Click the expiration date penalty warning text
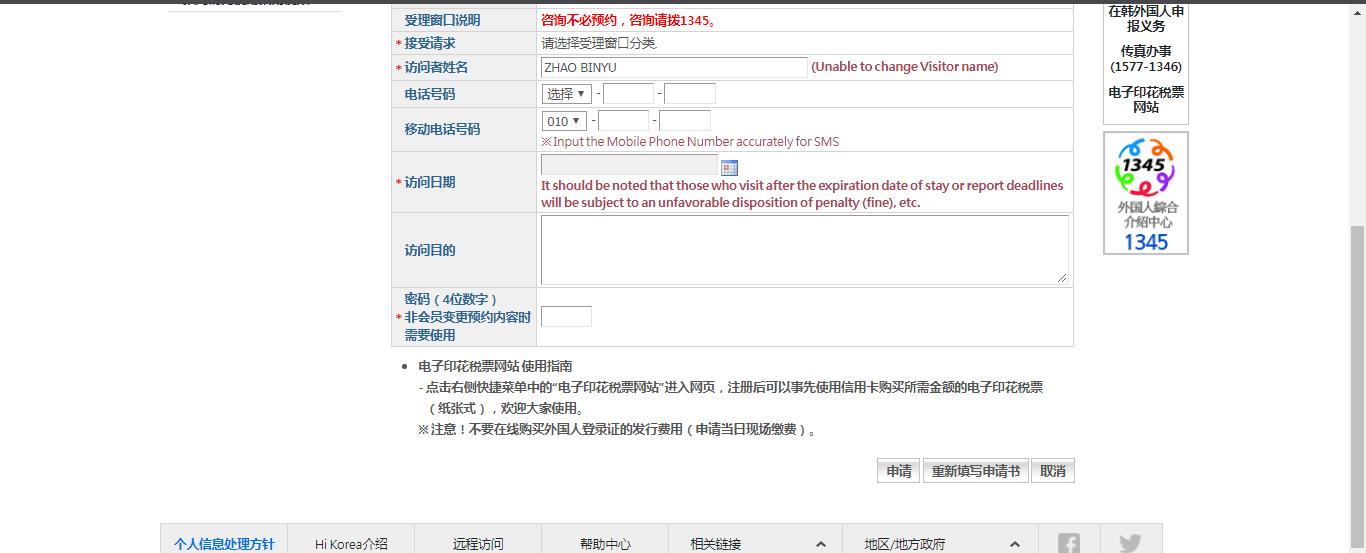Screen dimensions: 1366x553 802,194
